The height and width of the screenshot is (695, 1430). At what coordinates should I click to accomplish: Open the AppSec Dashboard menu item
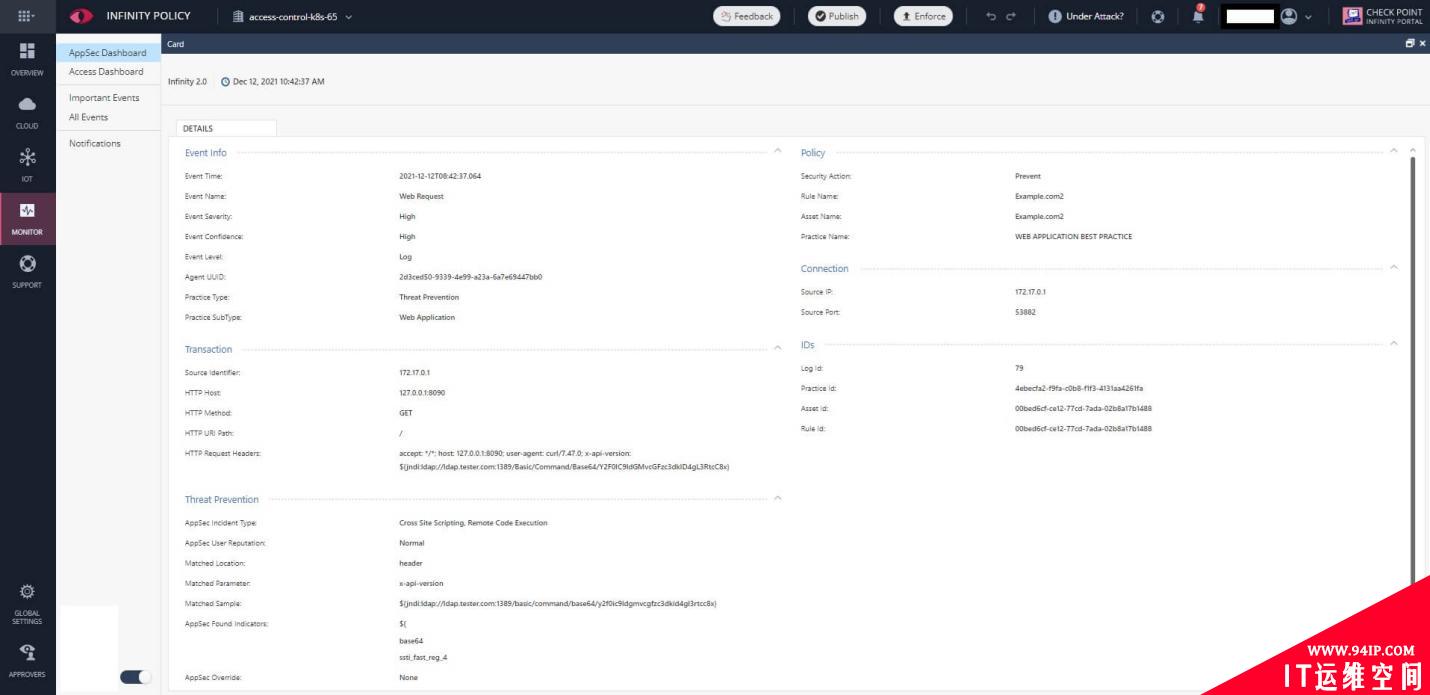(x=107, y=53)
